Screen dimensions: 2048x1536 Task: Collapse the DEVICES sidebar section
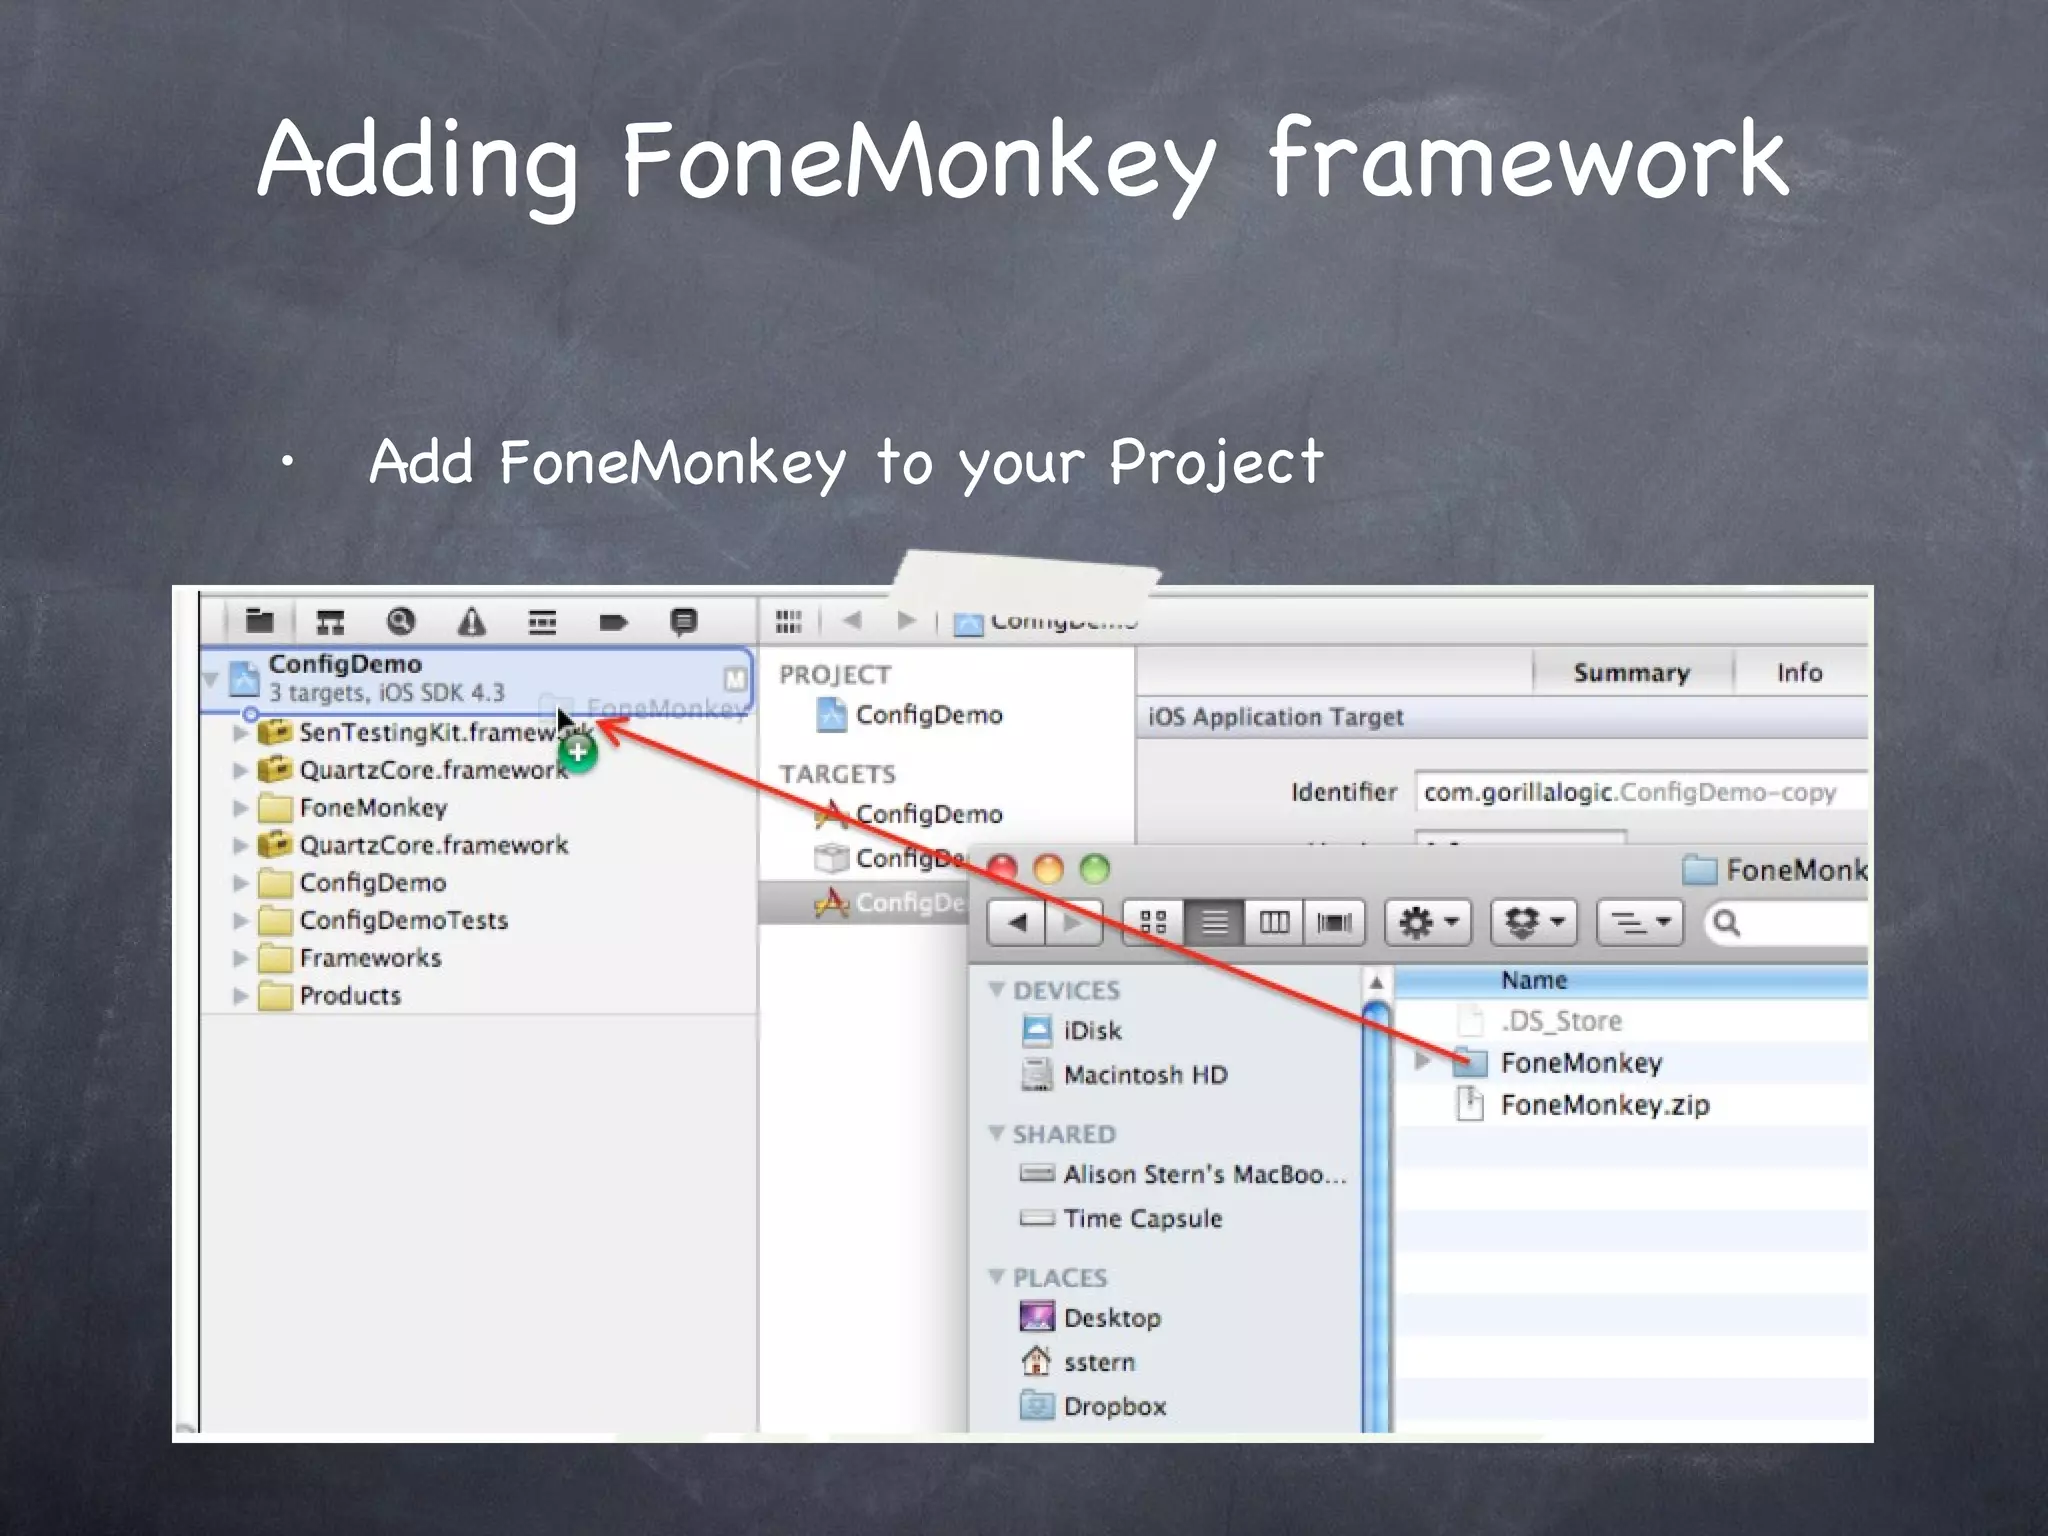coord(996,989)
